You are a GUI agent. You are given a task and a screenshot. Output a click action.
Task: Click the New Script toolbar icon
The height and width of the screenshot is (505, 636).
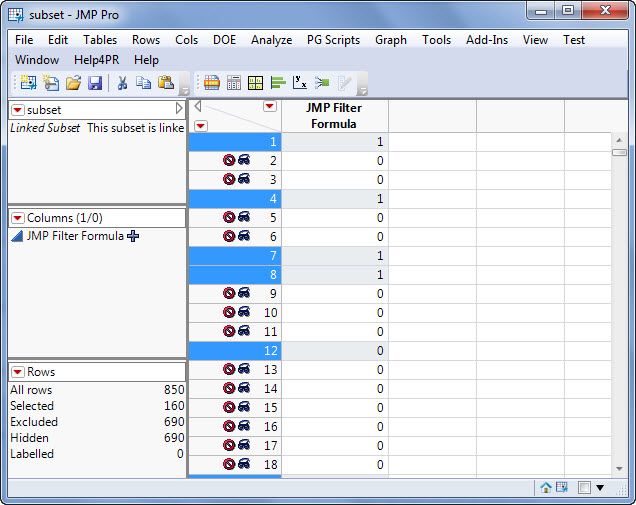[51, 83]
